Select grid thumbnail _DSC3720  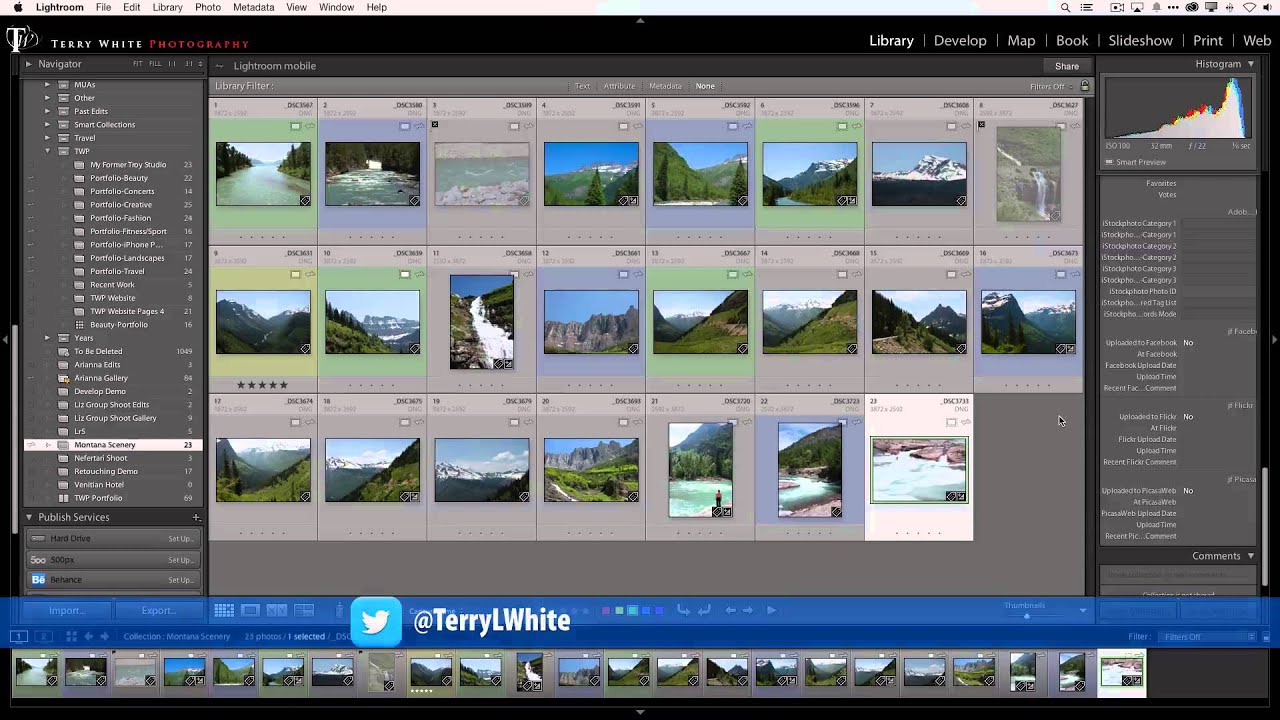(700, 470)
